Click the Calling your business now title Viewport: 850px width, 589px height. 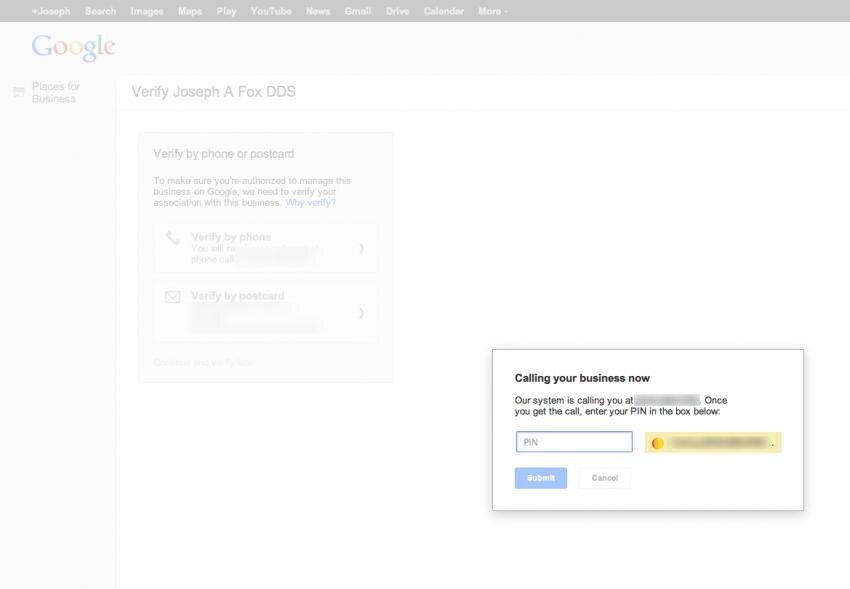pyautogui.click(x=582, y=378)
